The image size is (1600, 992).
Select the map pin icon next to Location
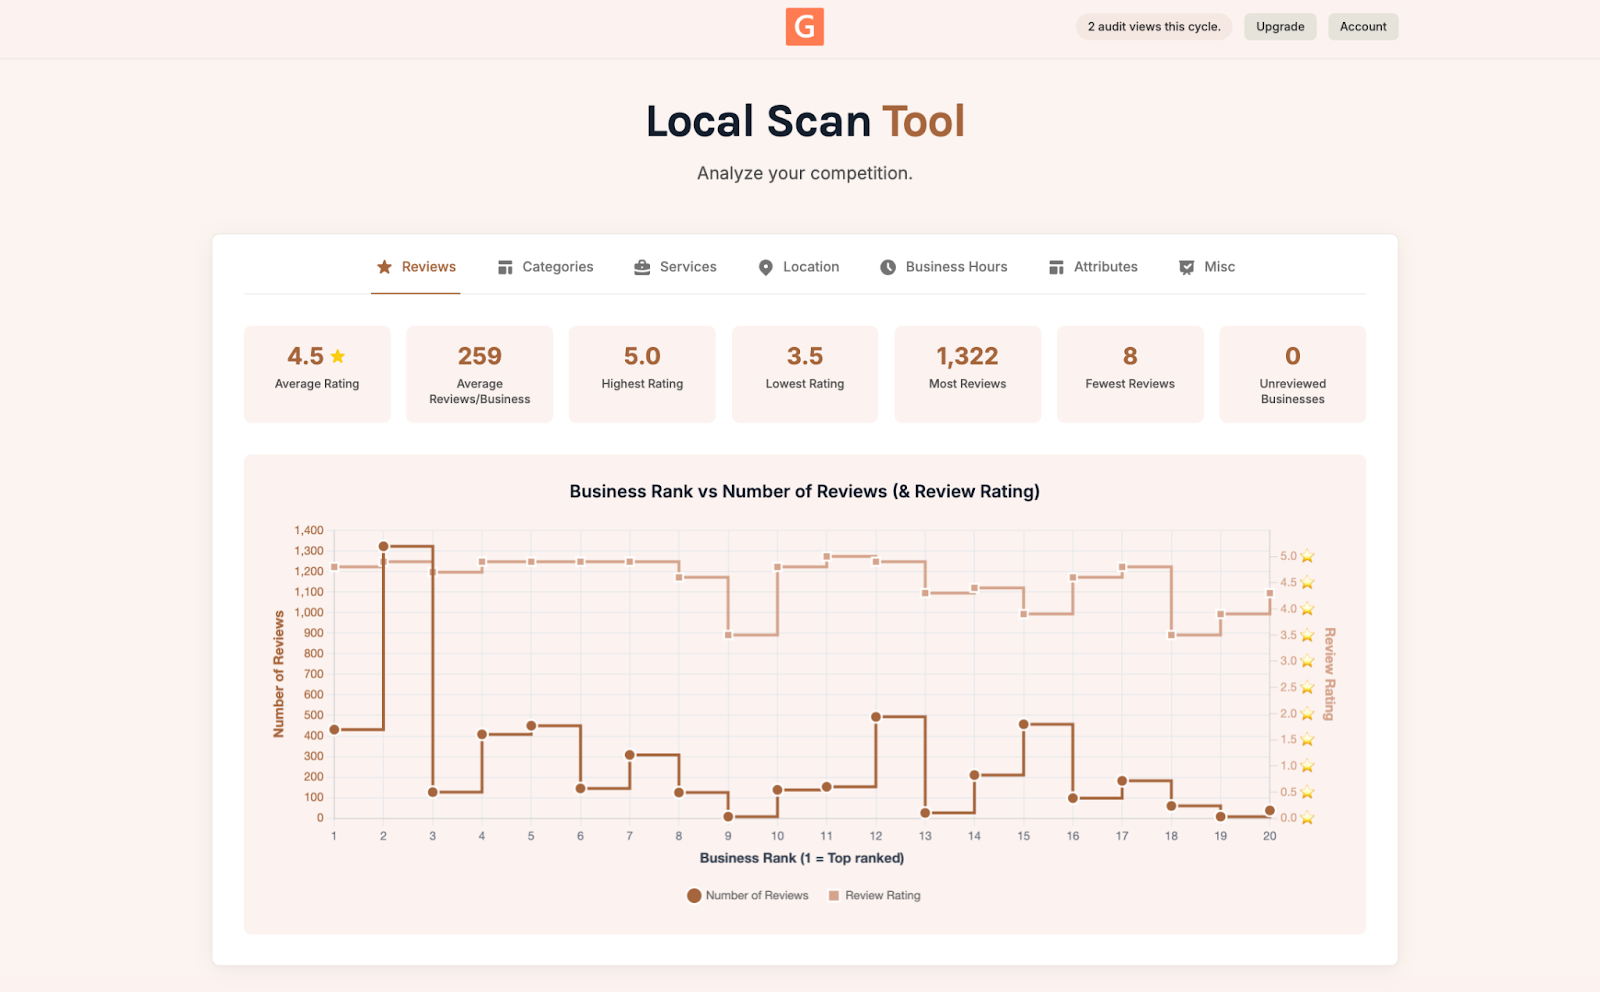click(765, 266)
